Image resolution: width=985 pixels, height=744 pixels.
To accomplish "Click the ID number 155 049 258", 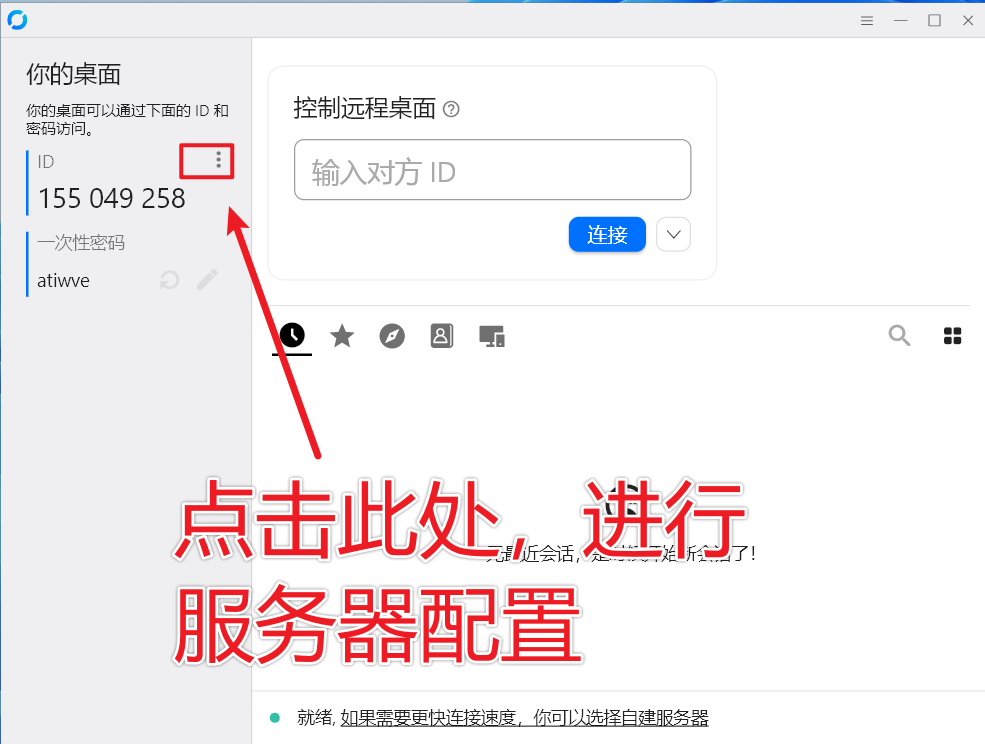I will 111,199.
